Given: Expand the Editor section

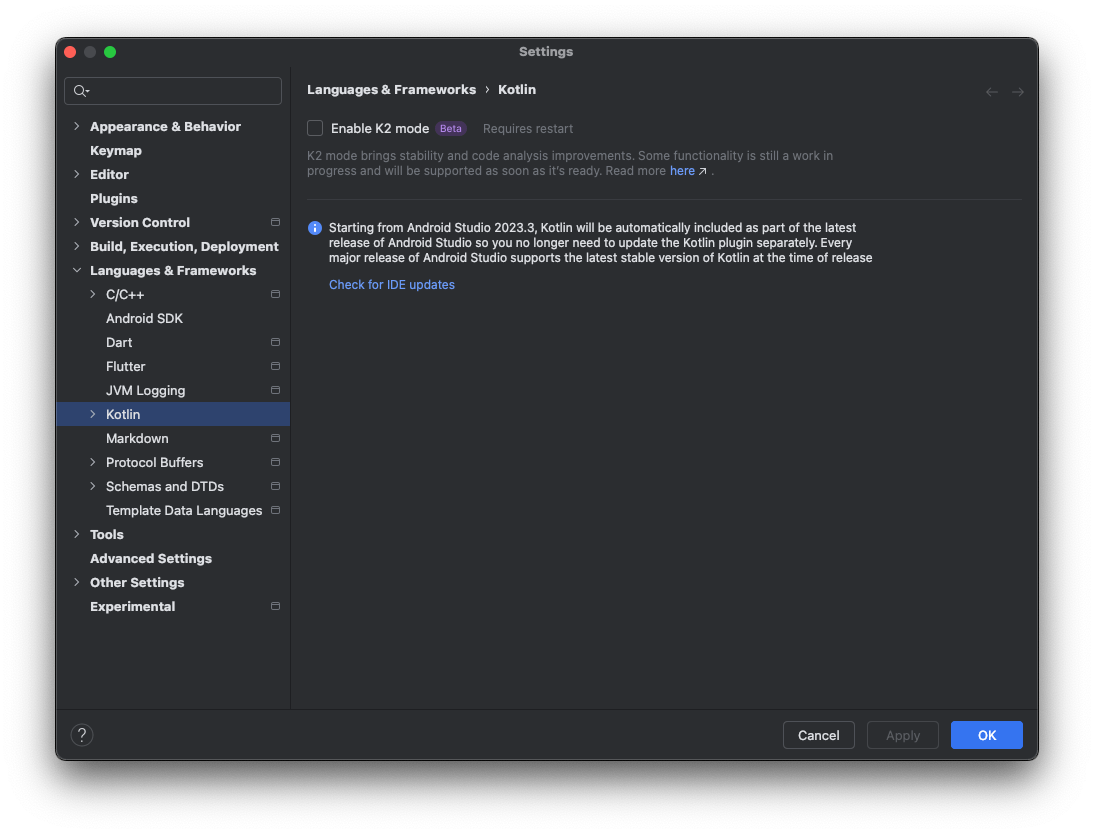Looking at the screenshot, I should pyautogui.click(x=77, y=174).
